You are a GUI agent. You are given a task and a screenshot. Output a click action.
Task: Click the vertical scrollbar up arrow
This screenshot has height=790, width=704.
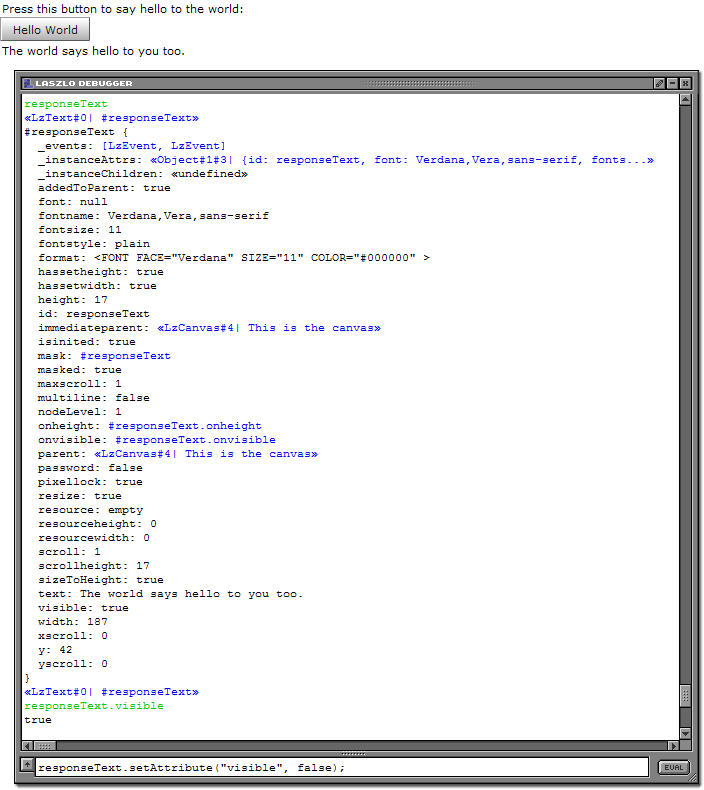685,100
